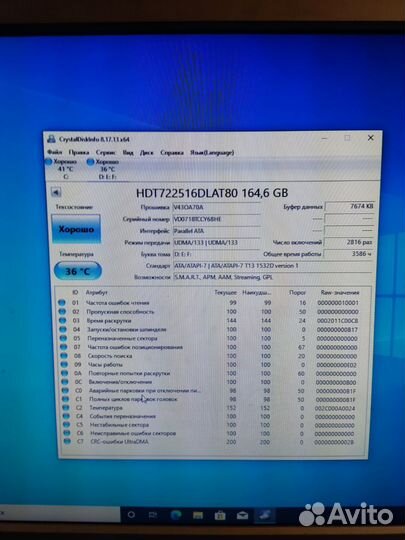Open Microsoft Store from the taskbar
405x540 pixels.
[x=220, y=516]
